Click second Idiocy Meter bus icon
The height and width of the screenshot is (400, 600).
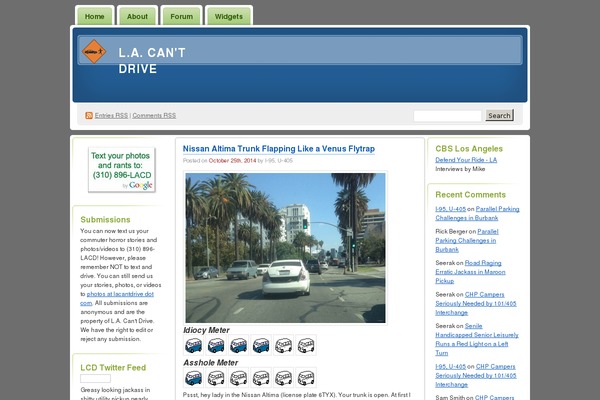216,345
